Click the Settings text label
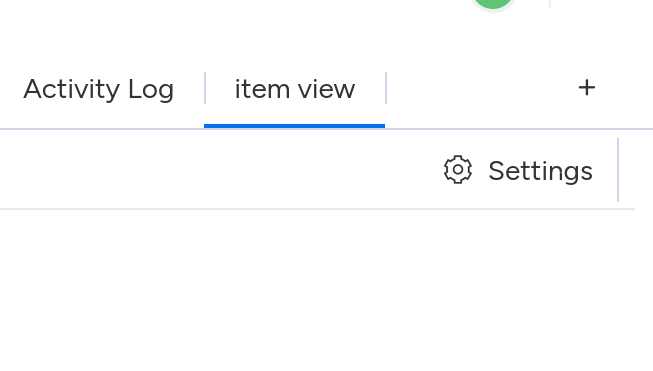The width and height of the screenshot is (653, 371). (x=541, y=171)
